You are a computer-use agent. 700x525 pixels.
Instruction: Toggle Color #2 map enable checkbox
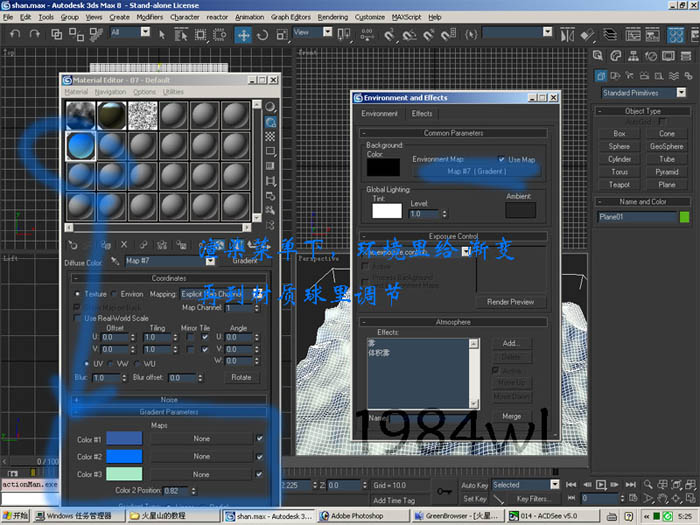[260, 457]
